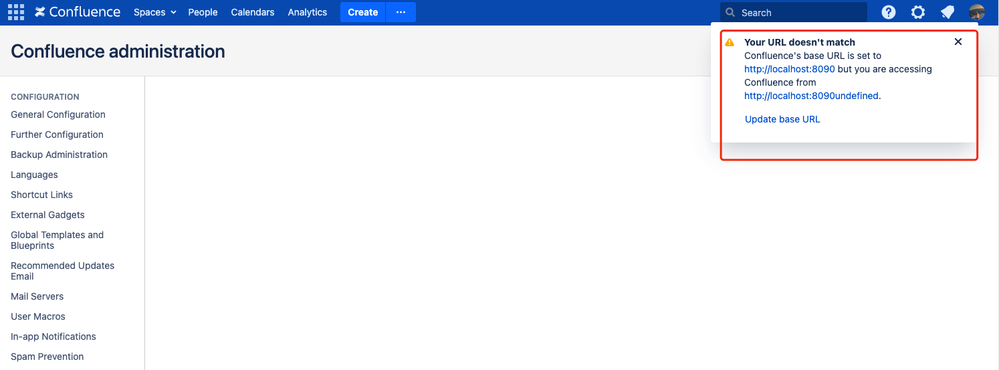This screenshot has height=370, width=999.
Task: Open the http://localhost:8090 base URL link
Action: (789, 69)
